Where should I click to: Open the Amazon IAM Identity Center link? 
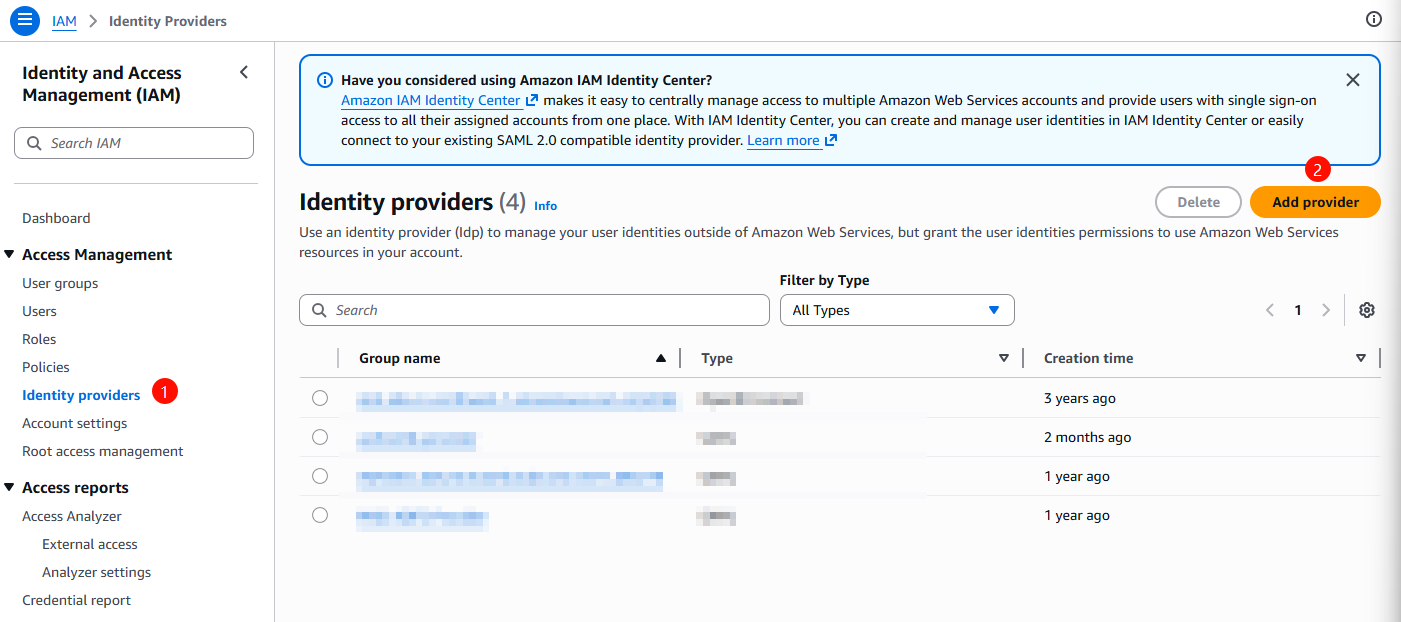(440, 100)
